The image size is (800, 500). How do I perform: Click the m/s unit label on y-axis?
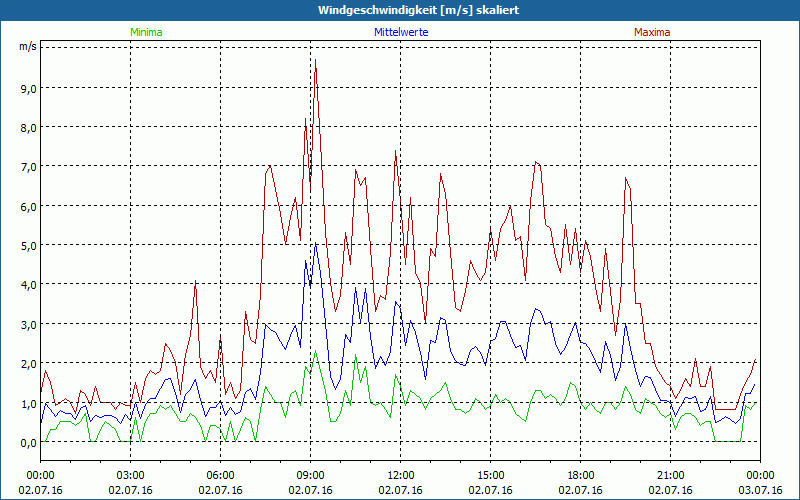(x=26, y=47)
